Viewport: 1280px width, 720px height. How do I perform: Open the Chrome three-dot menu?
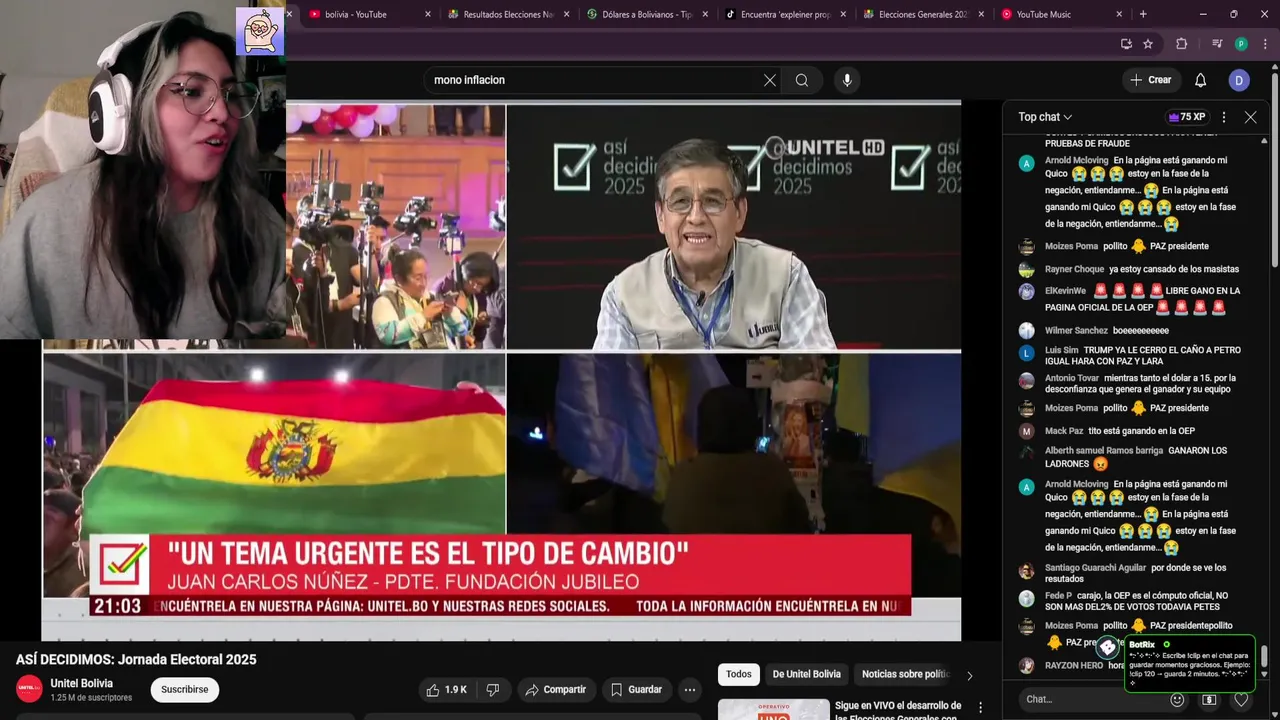(x=1265, y=44)
